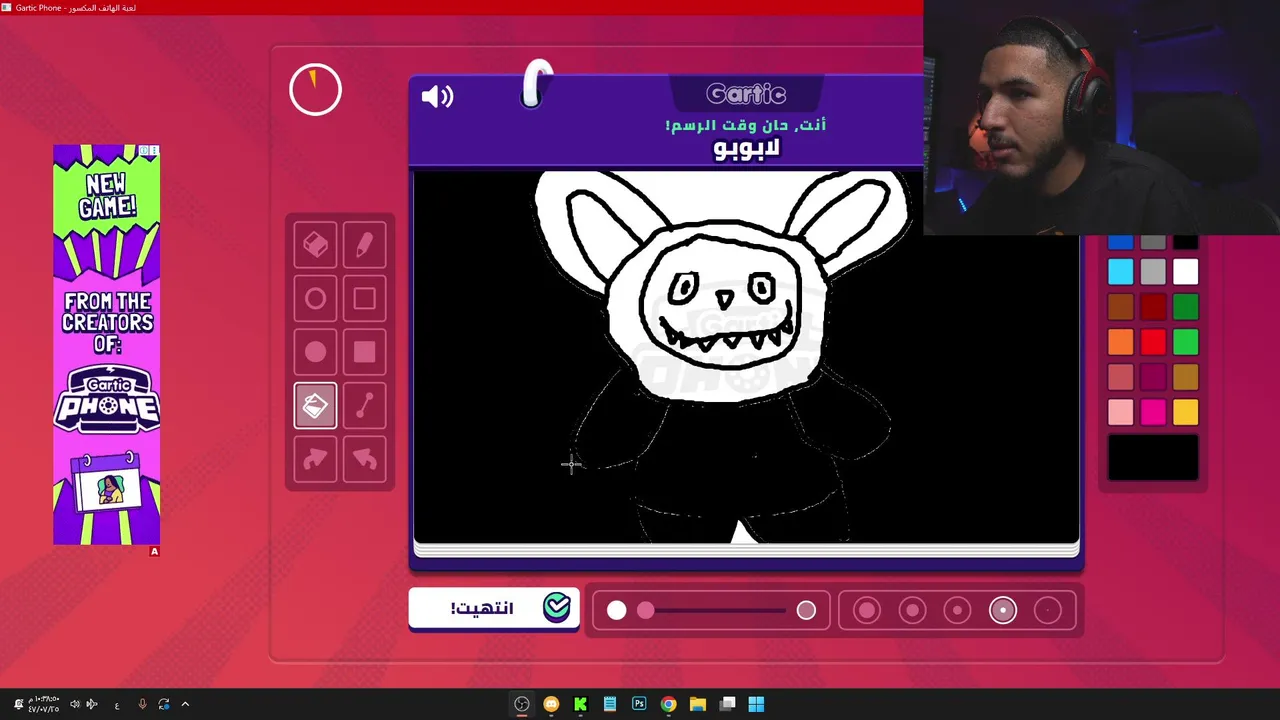Set brush to the medium size

957,610
